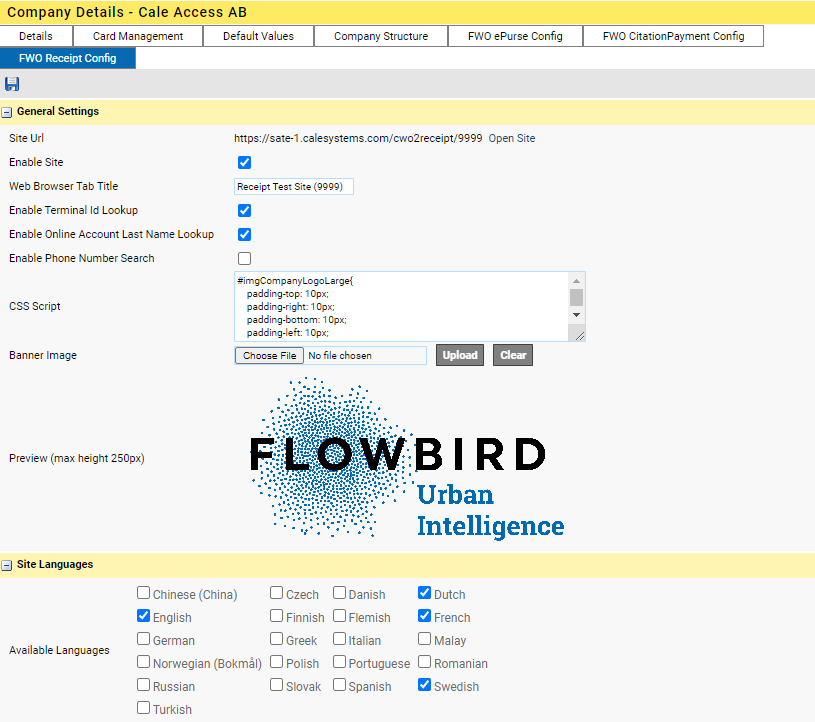Check the Flemish language box
The height and width of the screenshot is (722, 815).
[x=339, y=616]
